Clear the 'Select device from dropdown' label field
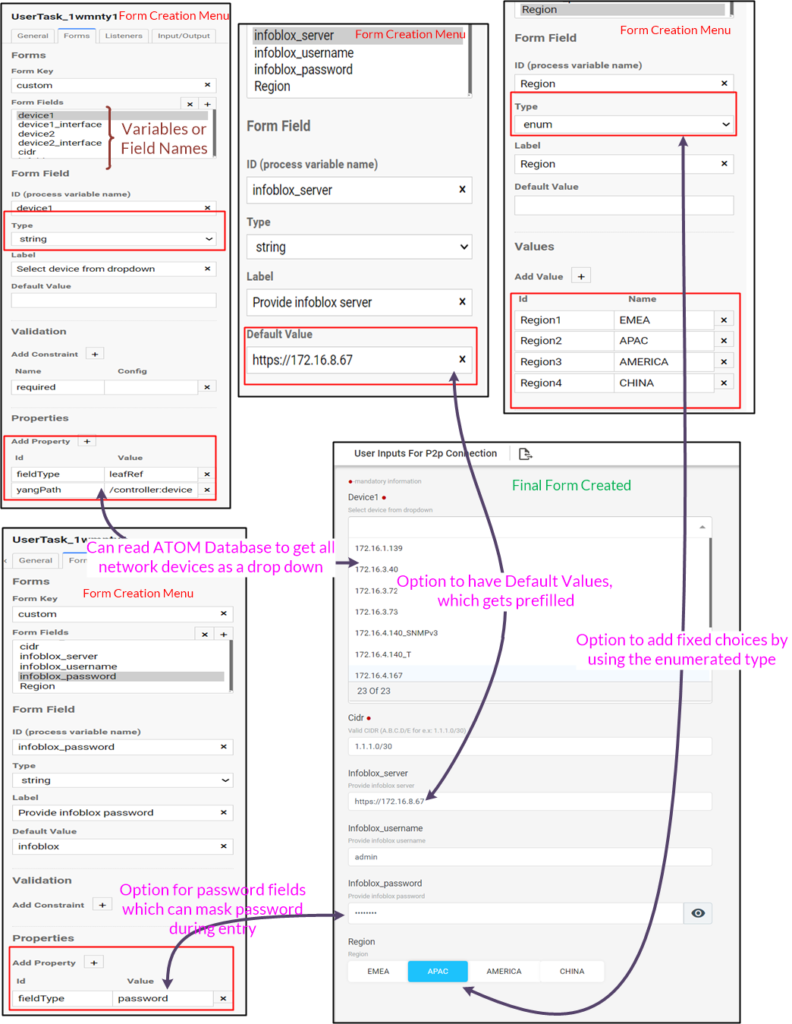792x1024 pixels. point(208,268)
